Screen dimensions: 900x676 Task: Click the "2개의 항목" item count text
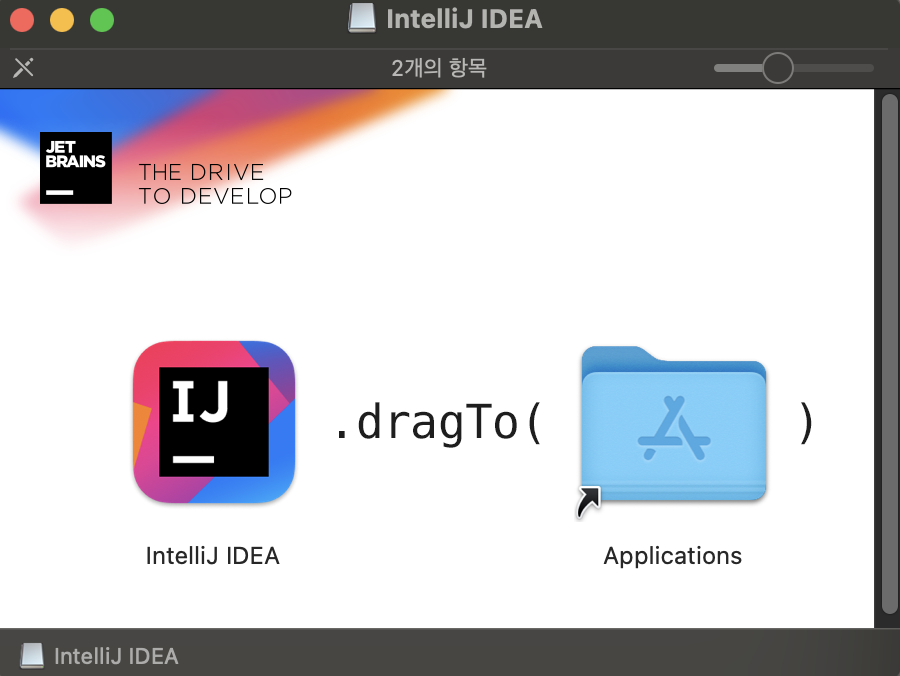439,68
